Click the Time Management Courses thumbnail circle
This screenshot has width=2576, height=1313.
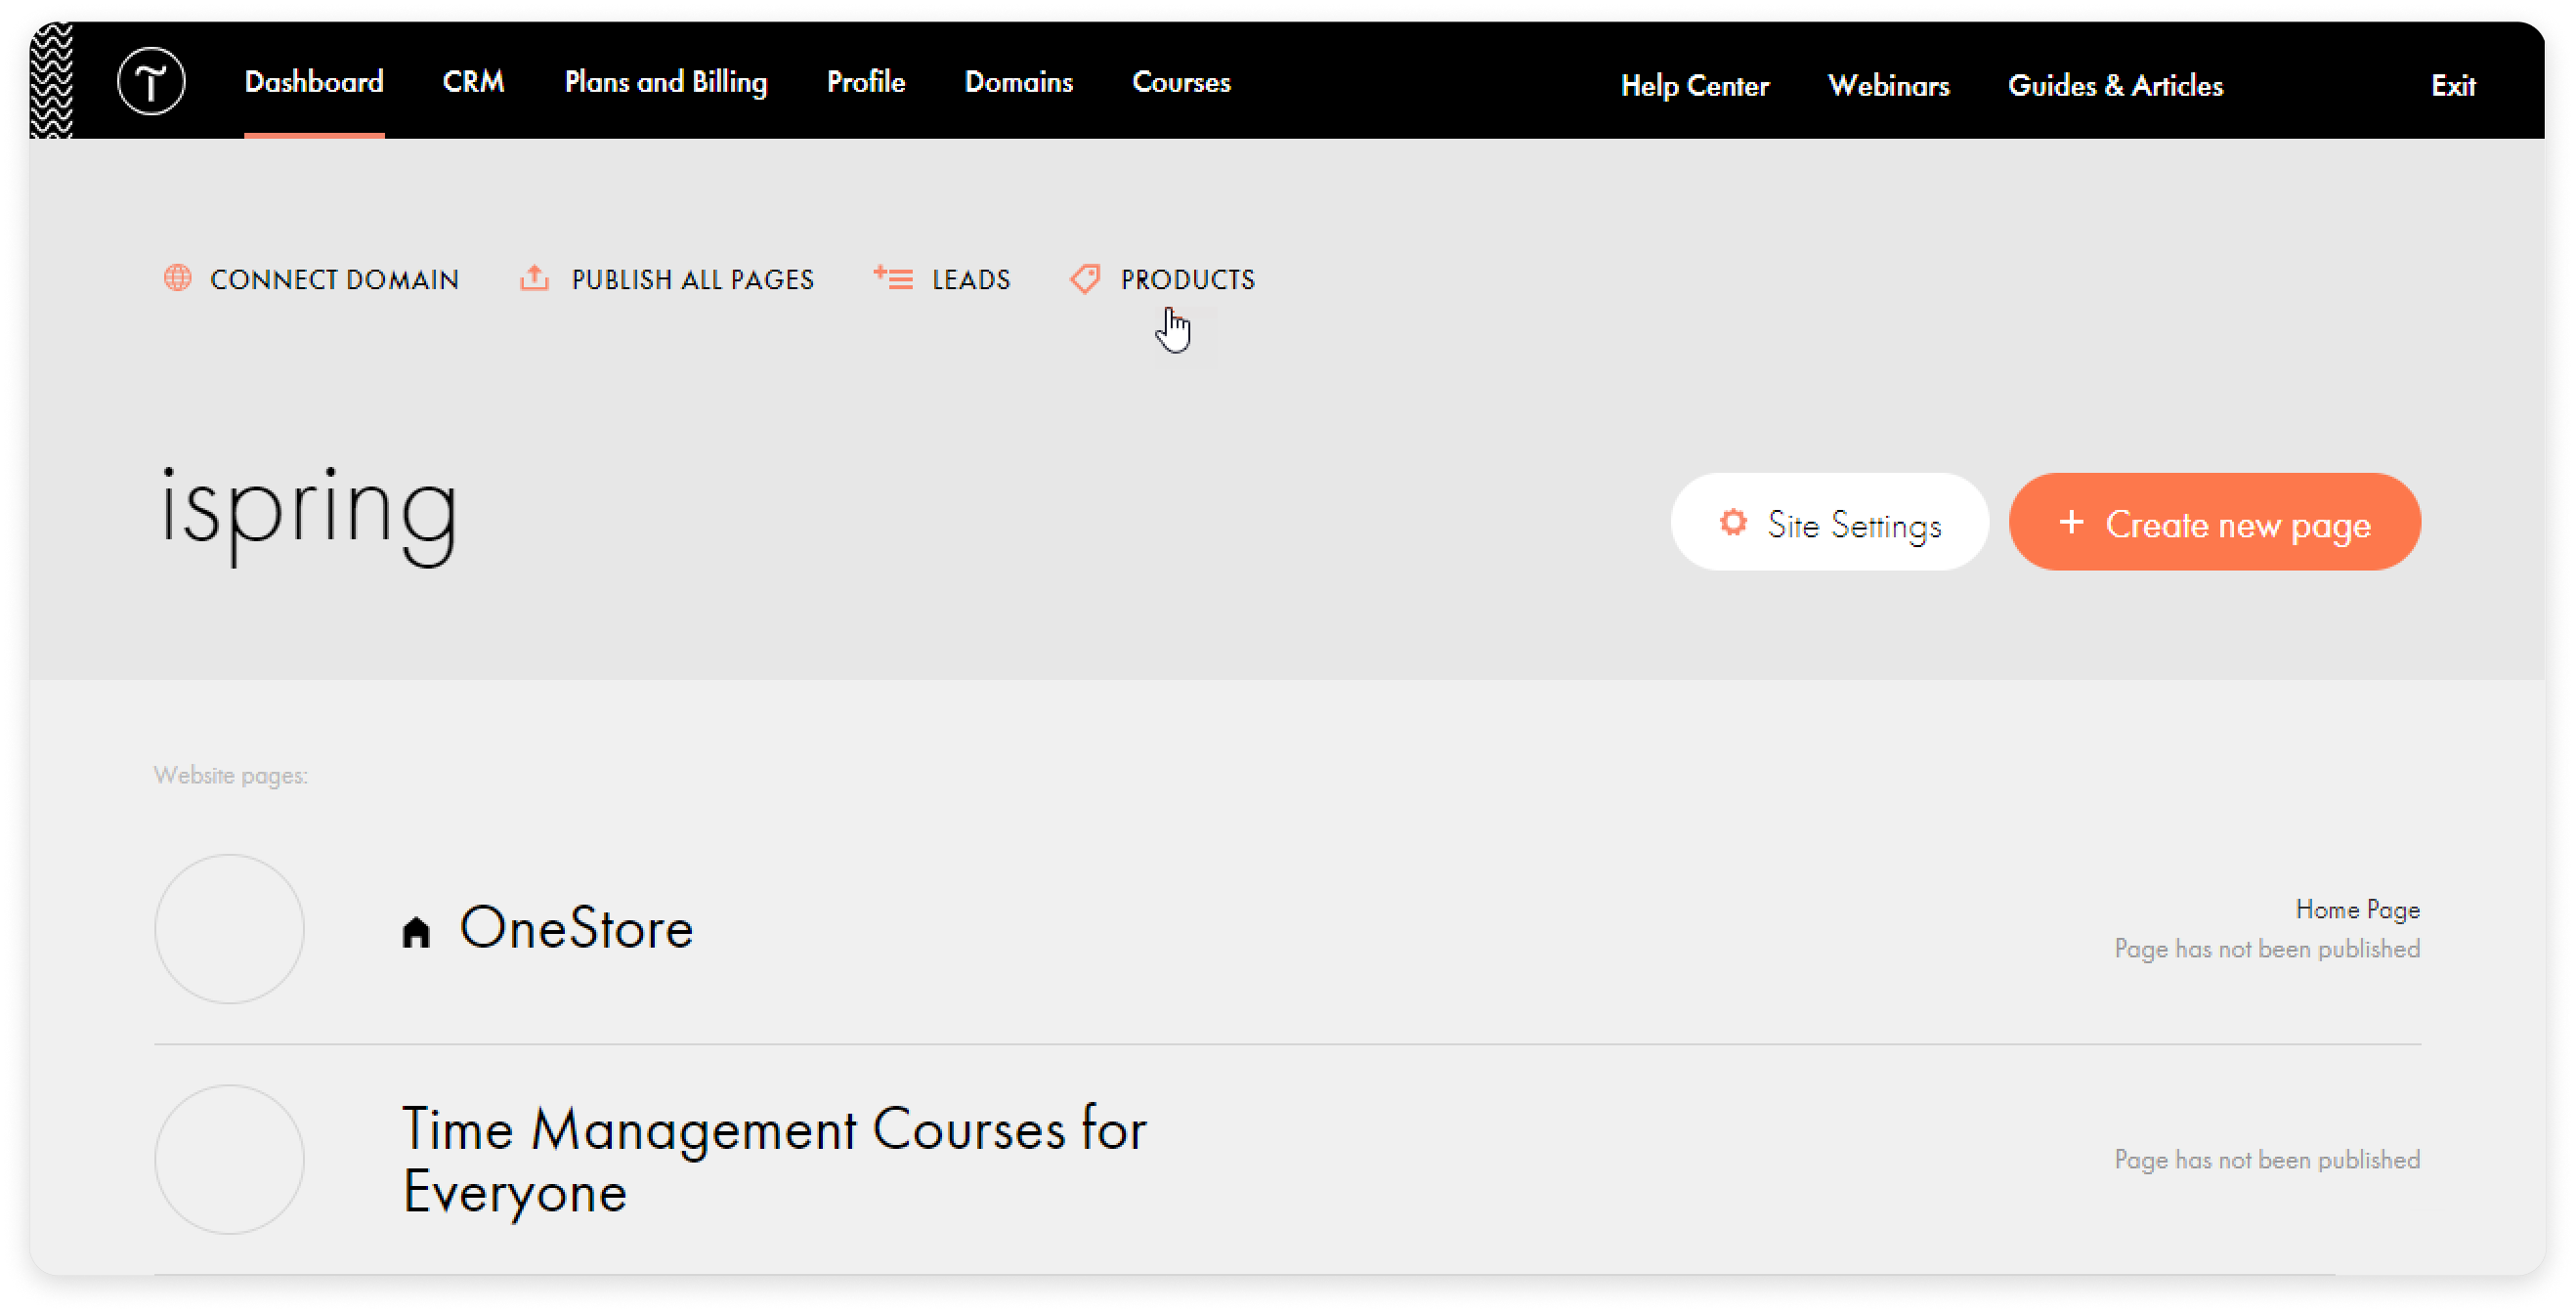coord(229,1160)
